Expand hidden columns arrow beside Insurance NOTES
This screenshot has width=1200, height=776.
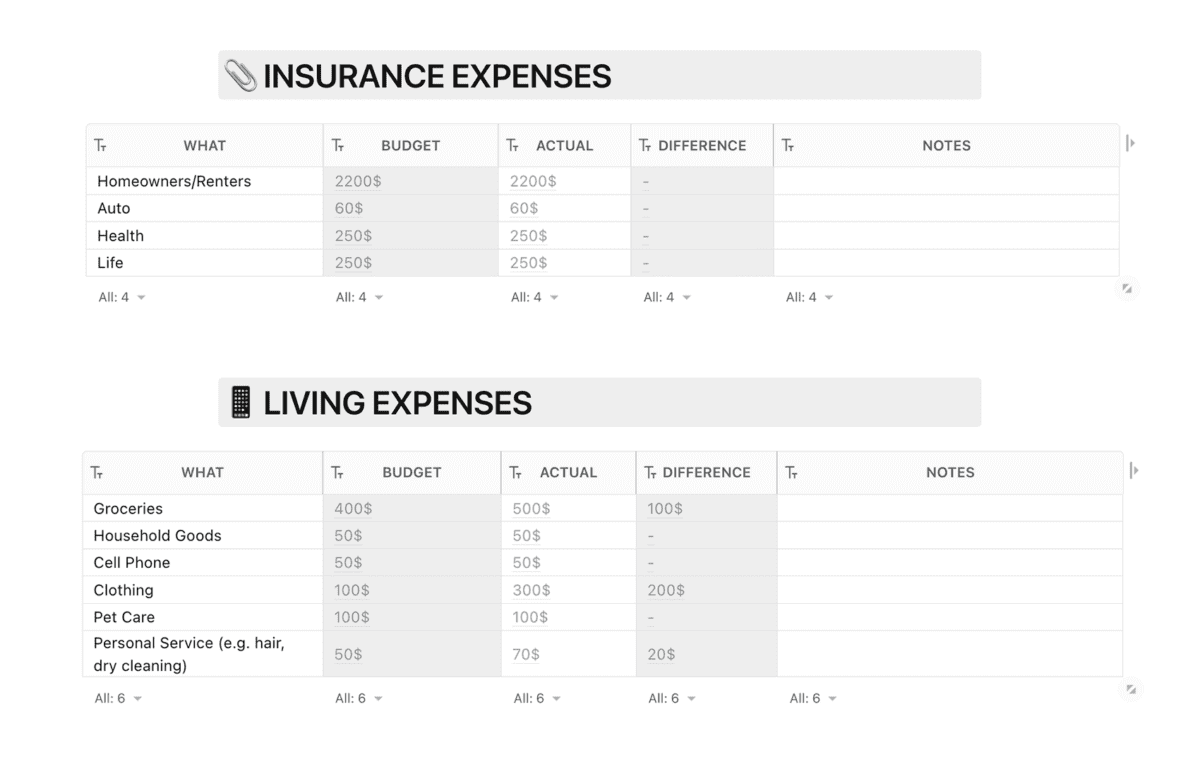tap(1131, 143)
